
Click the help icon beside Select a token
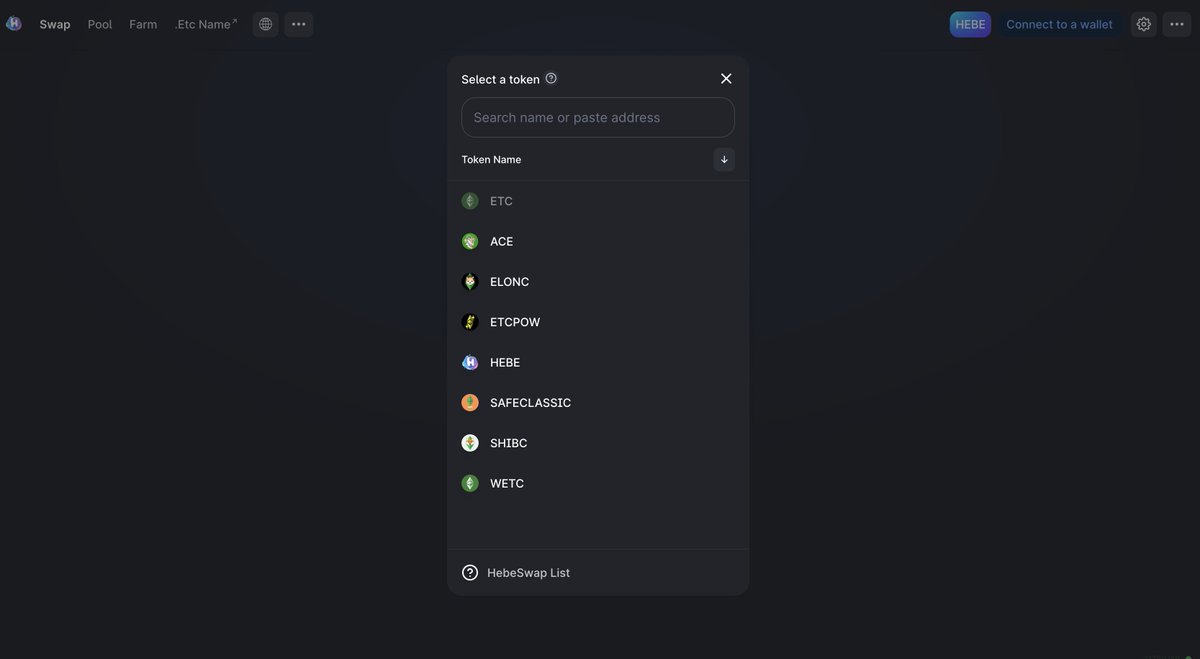(x=551, y=78)
